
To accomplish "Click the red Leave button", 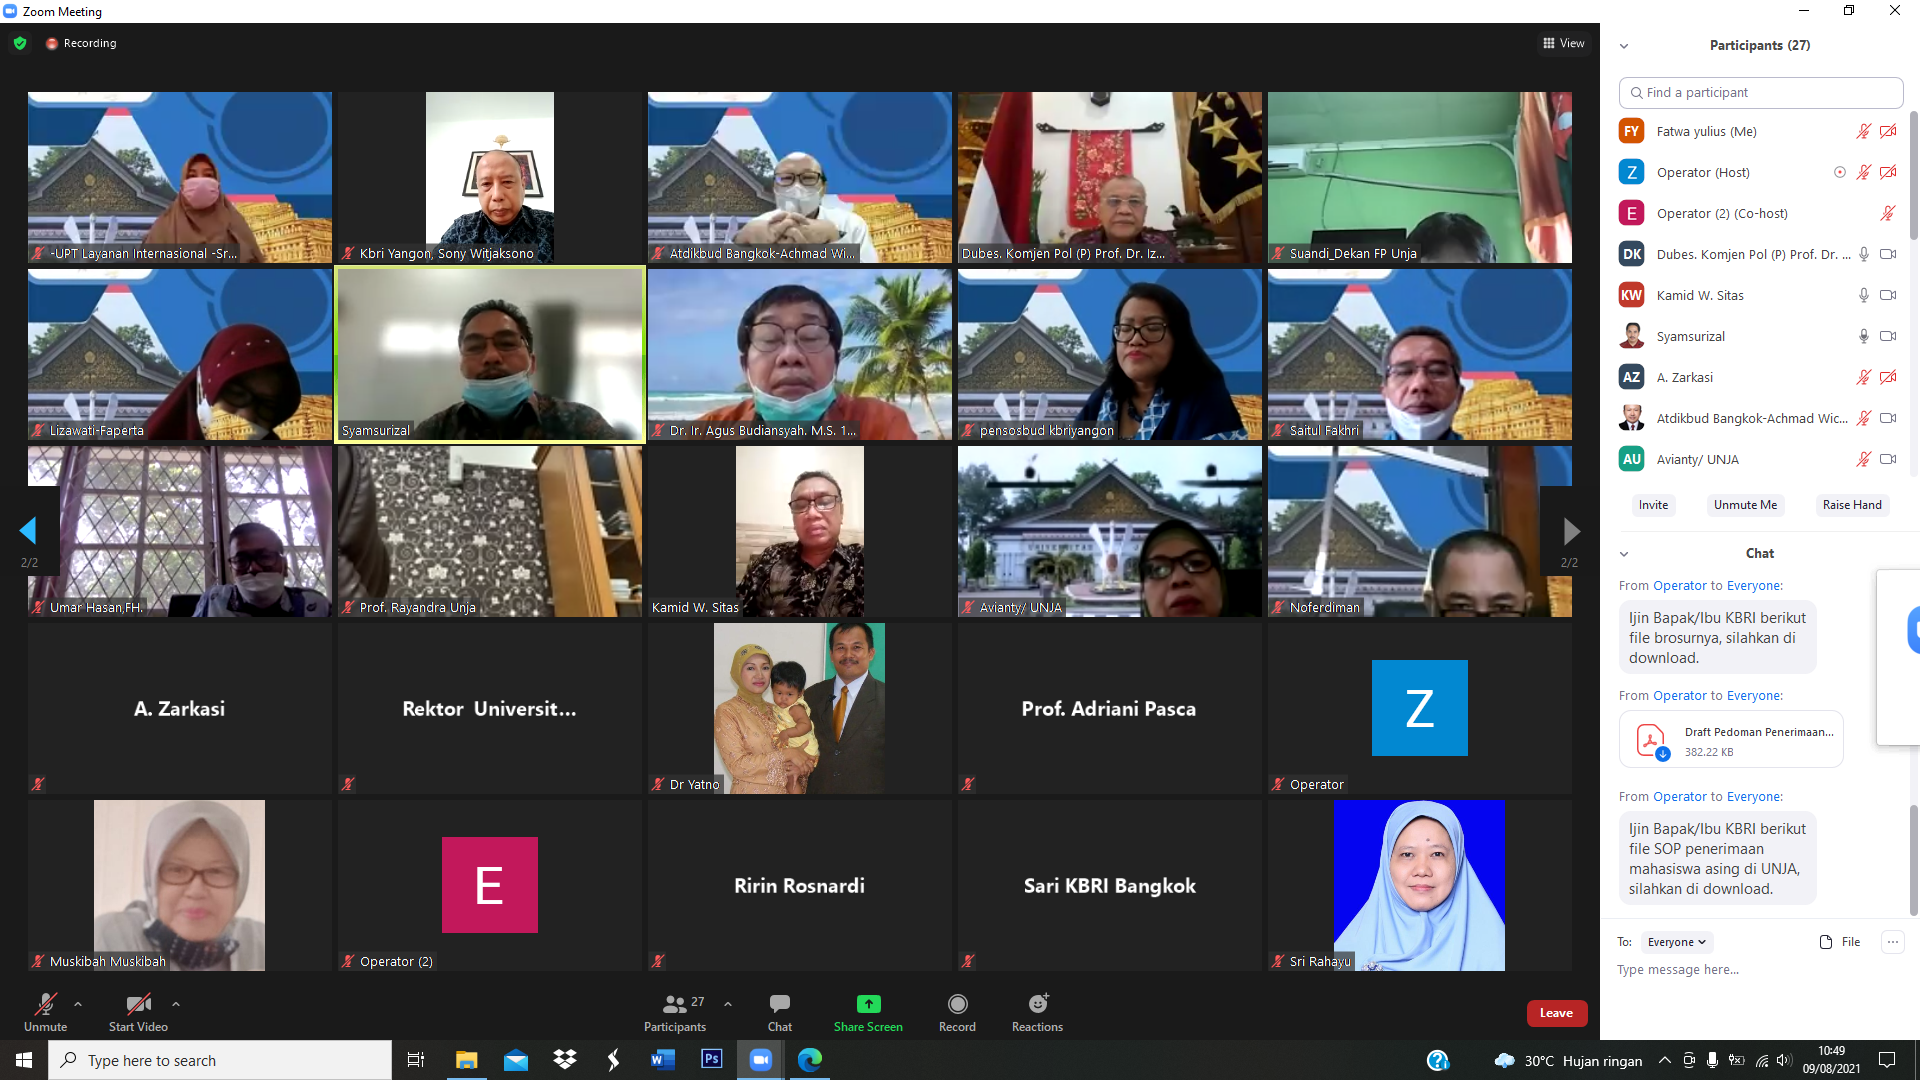I will coord(1556,1013).
